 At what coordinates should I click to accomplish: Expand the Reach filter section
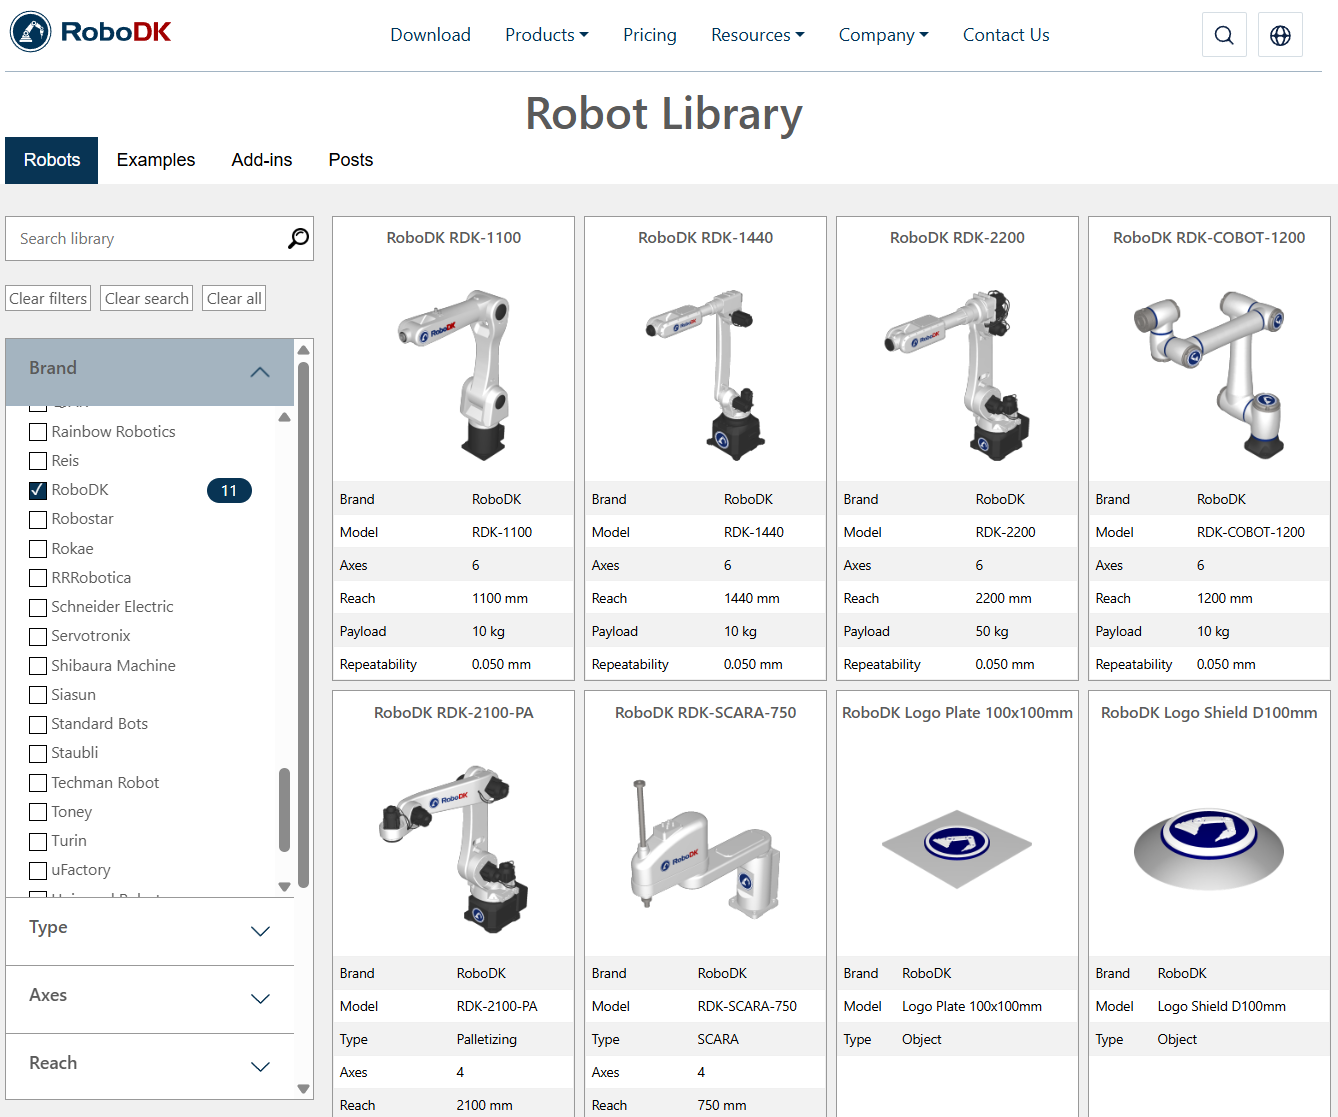150,1067
